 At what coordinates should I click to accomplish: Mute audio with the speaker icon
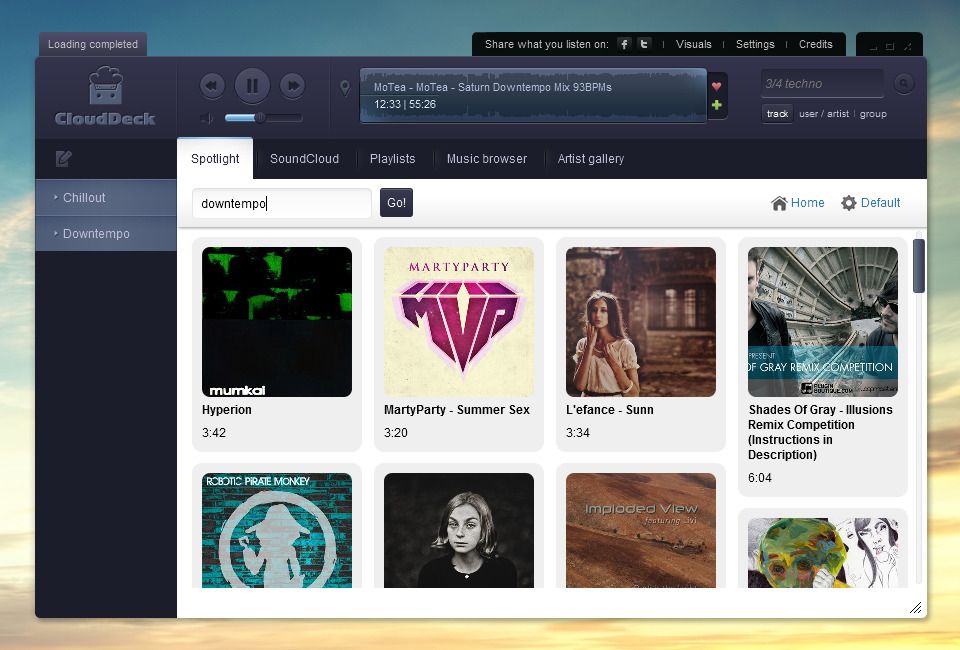click(207, 118)
